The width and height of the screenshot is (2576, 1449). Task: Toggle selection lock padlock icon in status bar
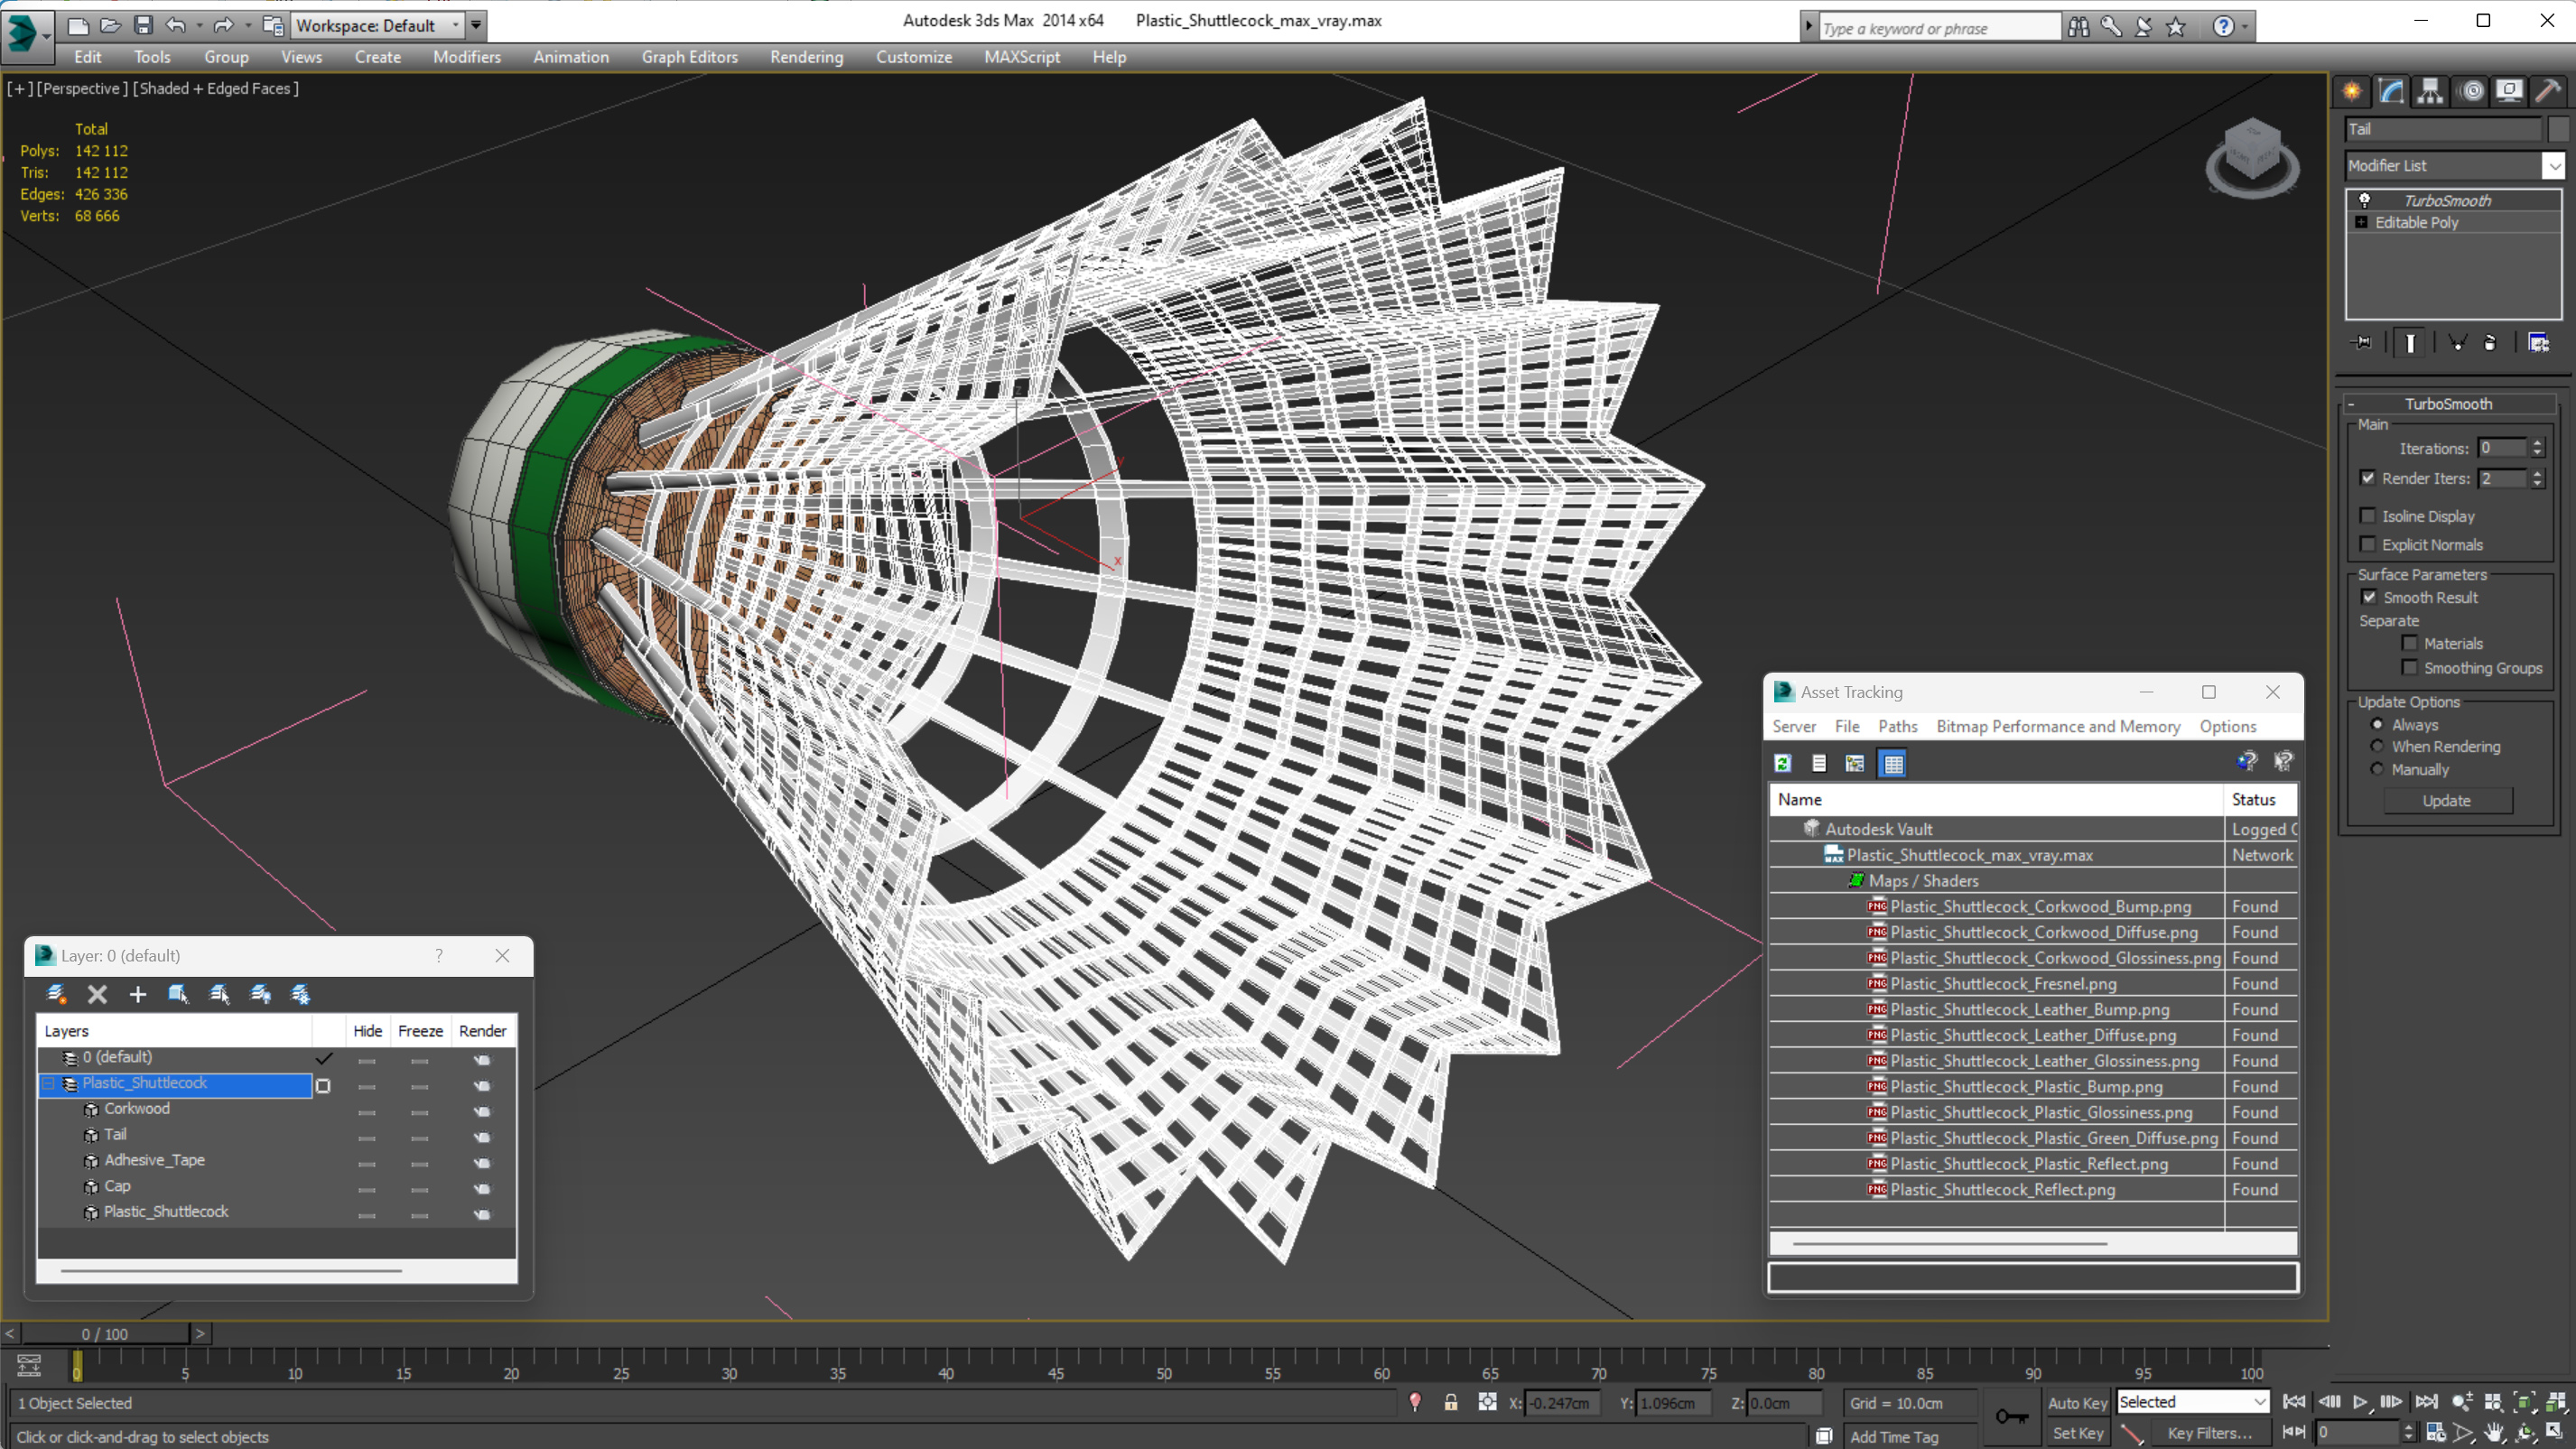pos(1451,1403)
